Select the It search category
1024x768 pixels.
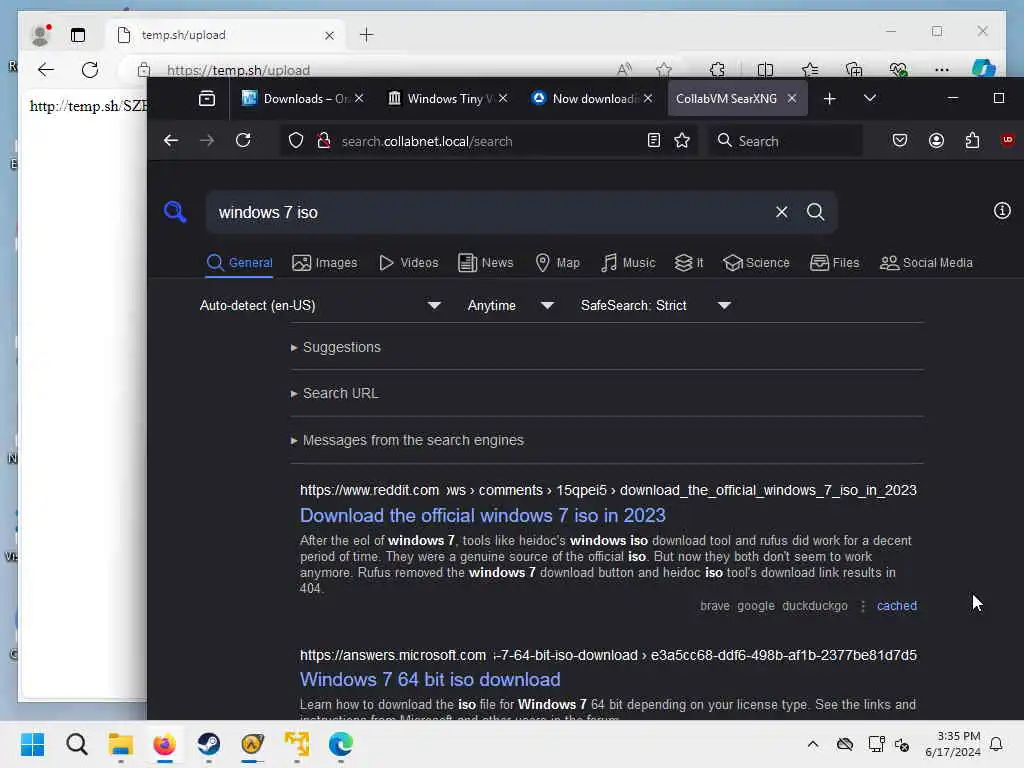[x=689, y=263]
